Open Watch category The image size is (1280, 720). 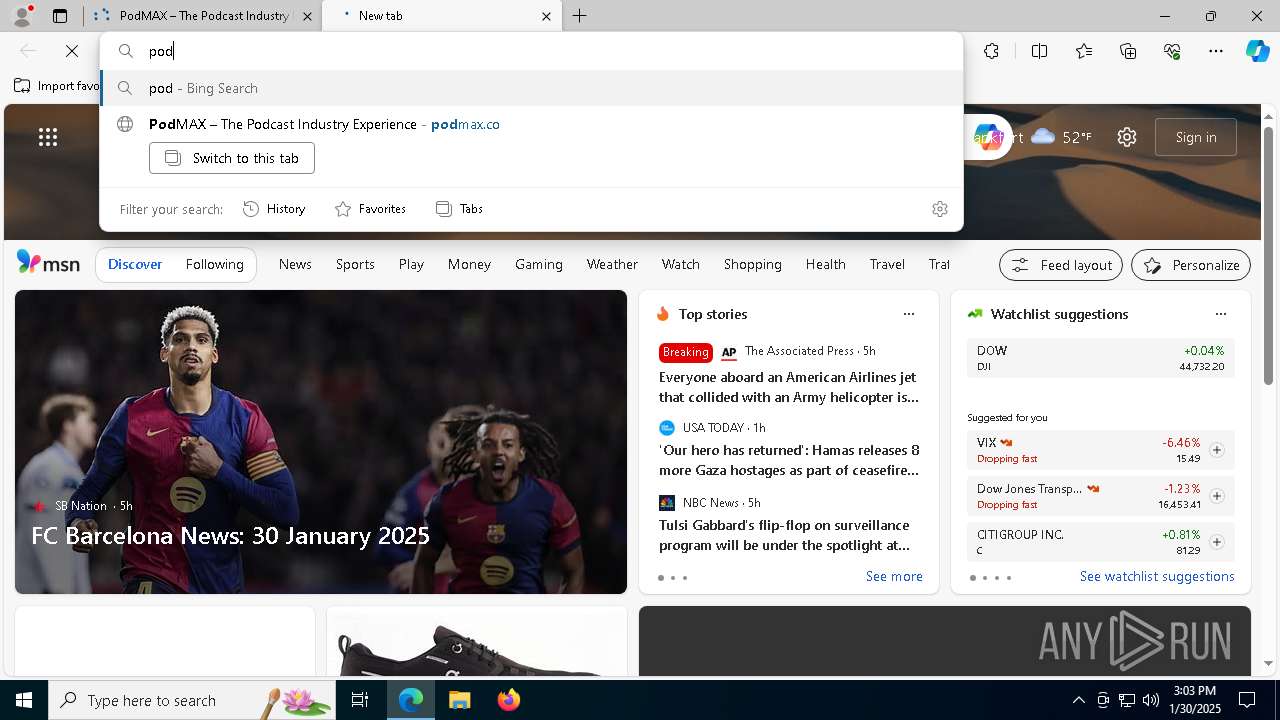(680, 264)
